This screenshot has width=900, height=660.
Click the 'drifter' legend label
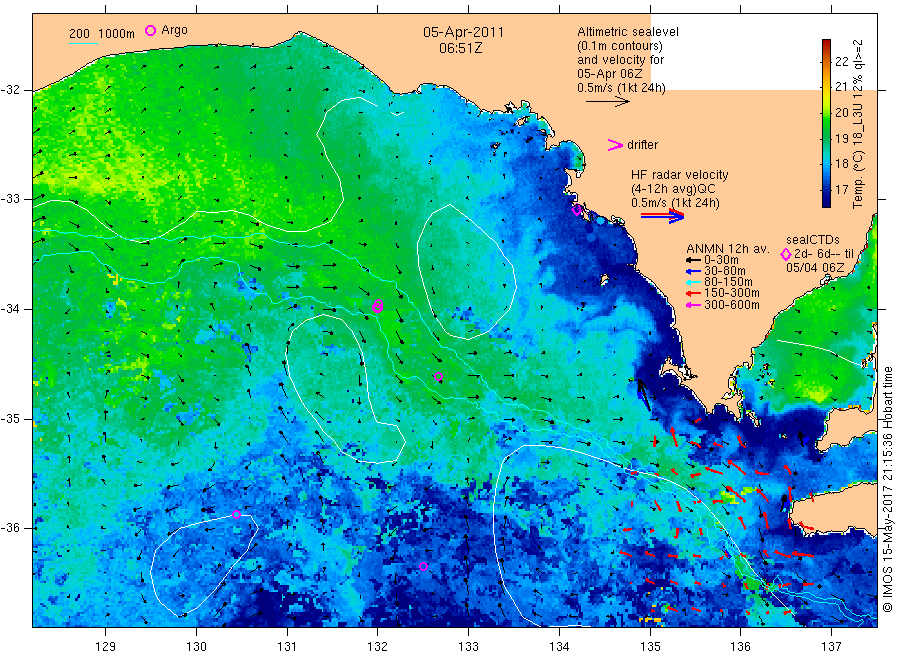click(x=642, y=145)
